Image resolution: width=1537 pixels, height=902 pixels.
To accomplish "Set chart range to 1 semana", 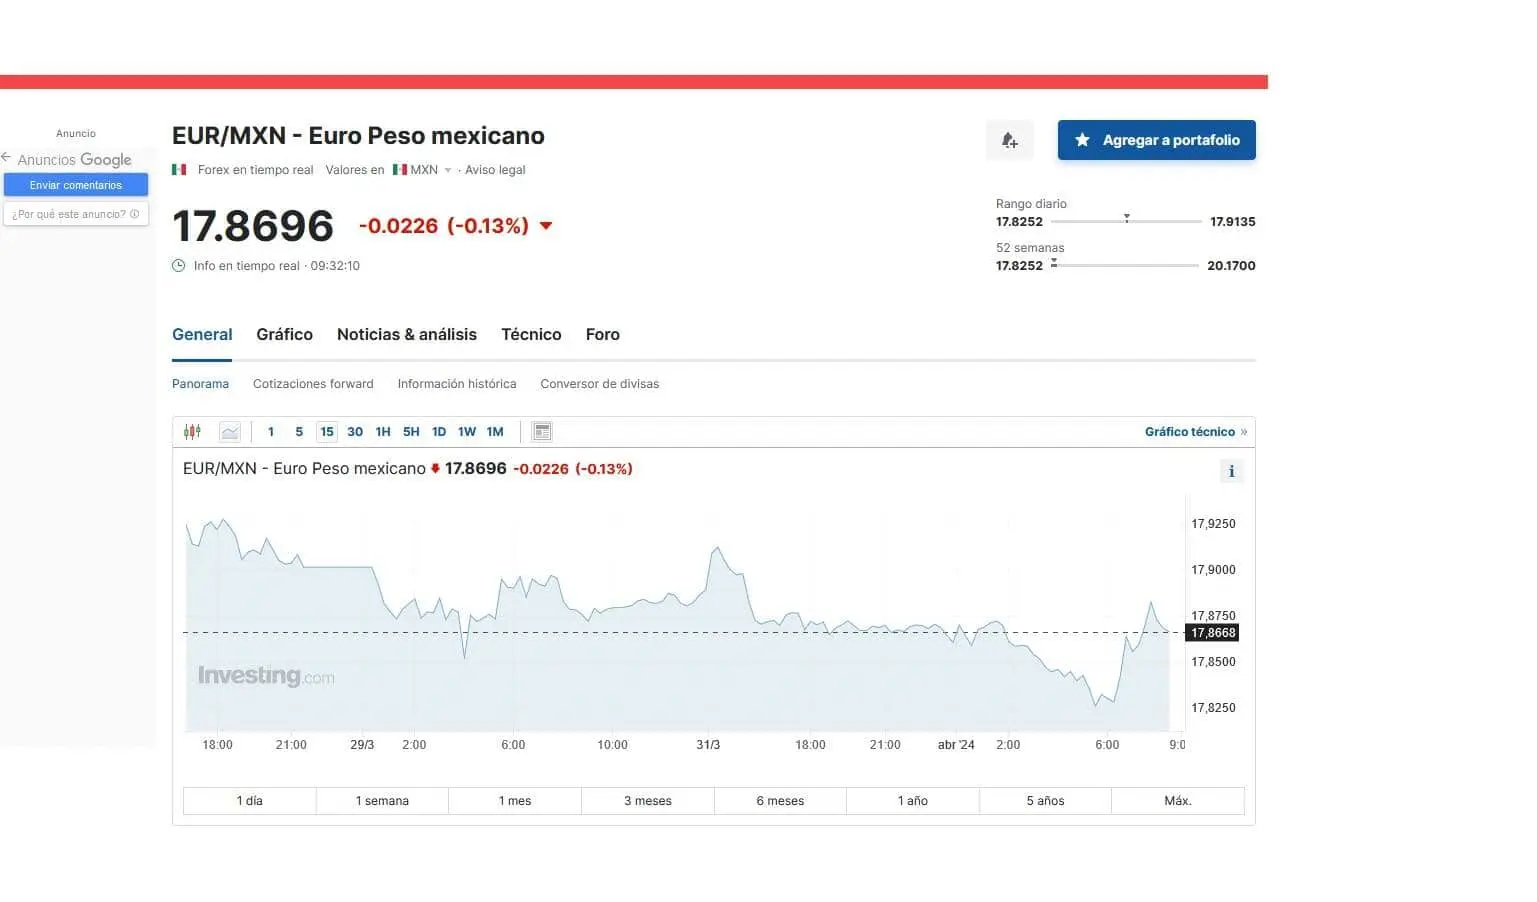I will 382,801.
